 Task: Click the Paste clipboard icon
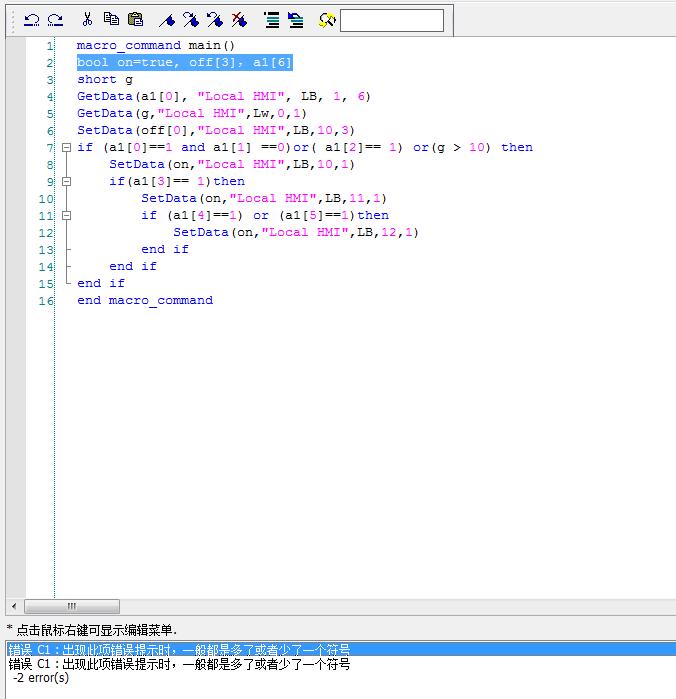point(135,20)
